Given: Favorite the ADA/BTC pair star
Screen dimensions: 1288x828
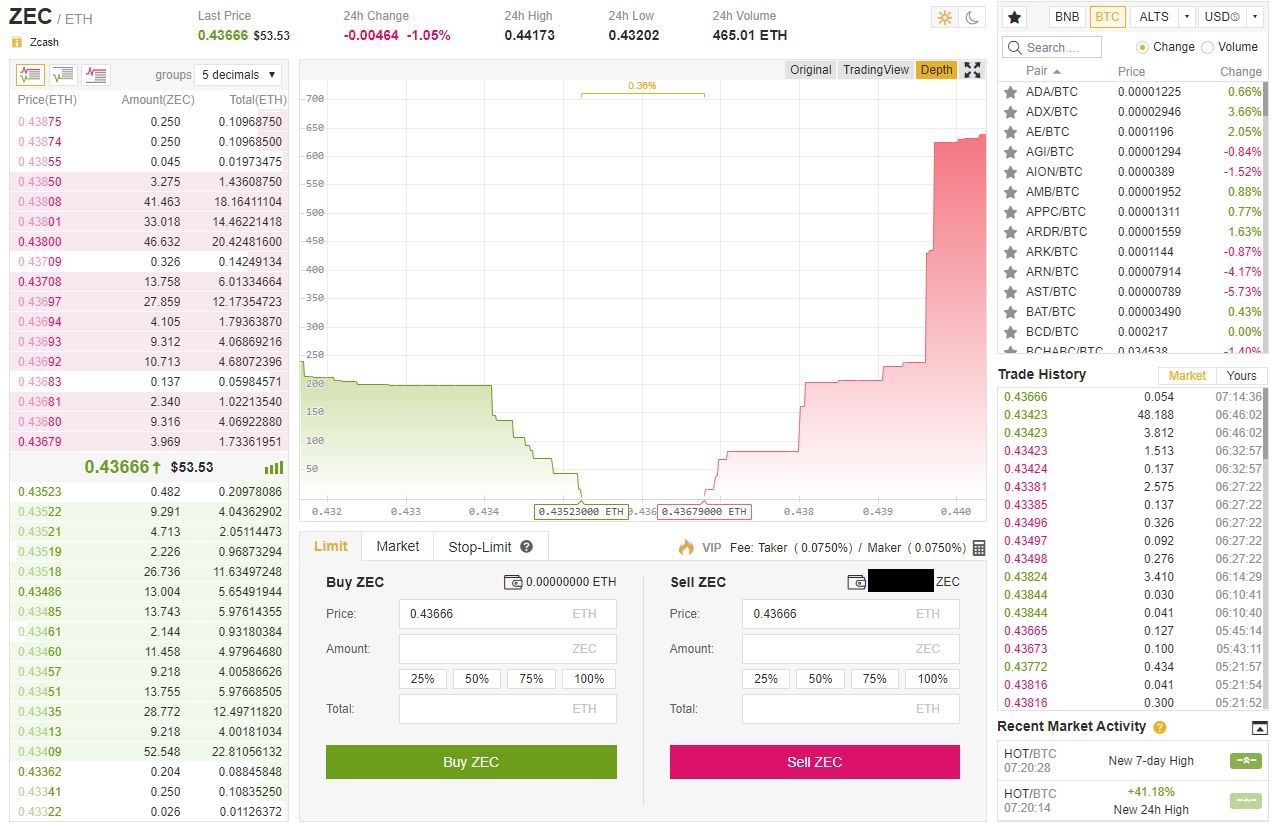Looking at the screenshot, I should (x=1010, y=92).
